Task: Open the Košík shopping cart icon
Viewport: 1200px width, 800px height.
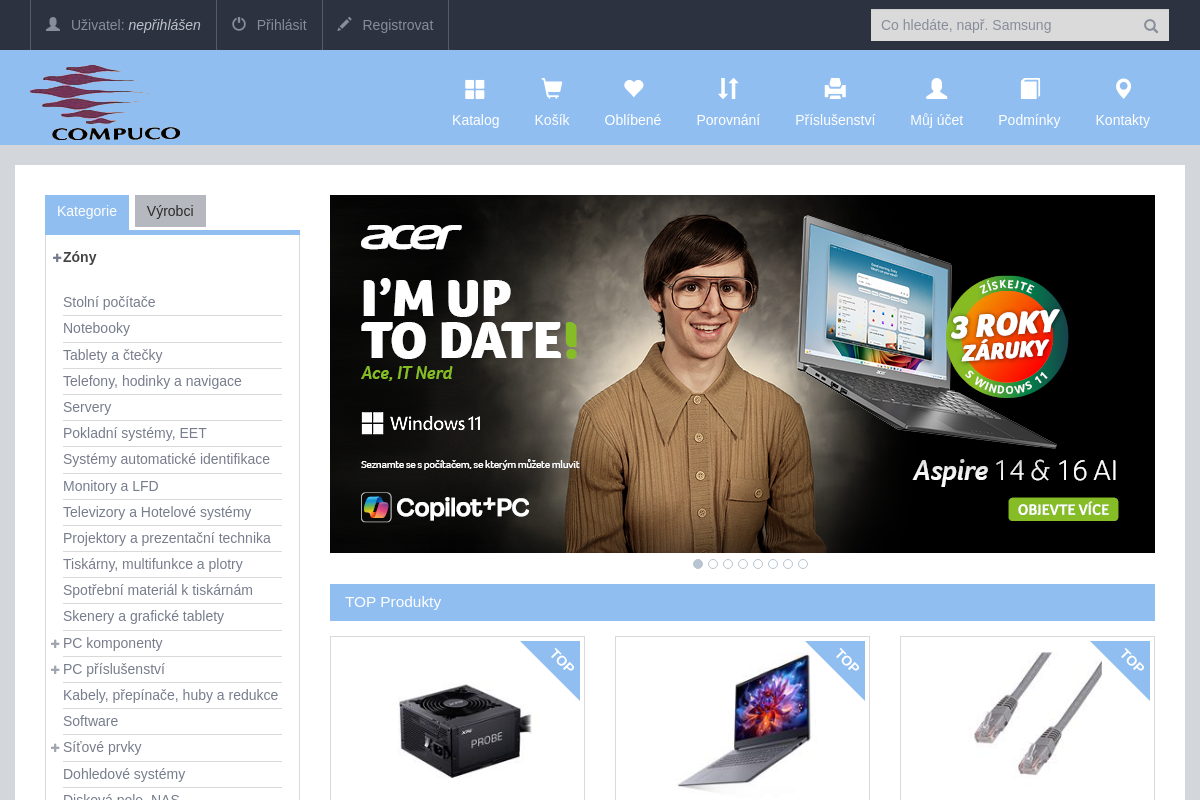Action: tap(551, 89)
